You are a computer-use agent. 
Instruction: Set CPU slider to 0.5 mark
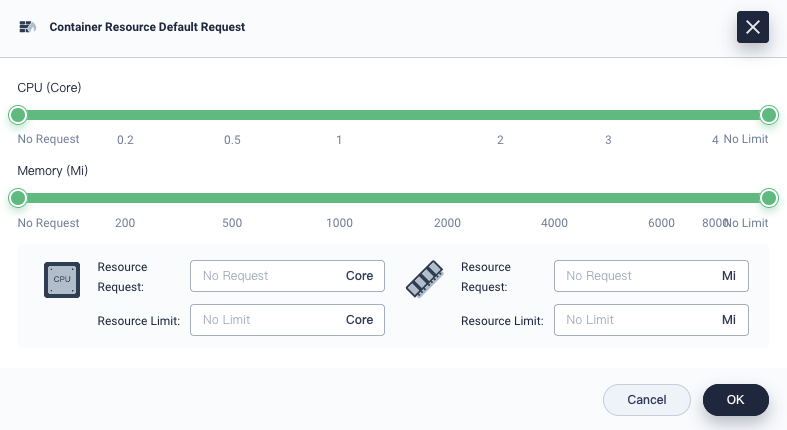click(232, 115)
